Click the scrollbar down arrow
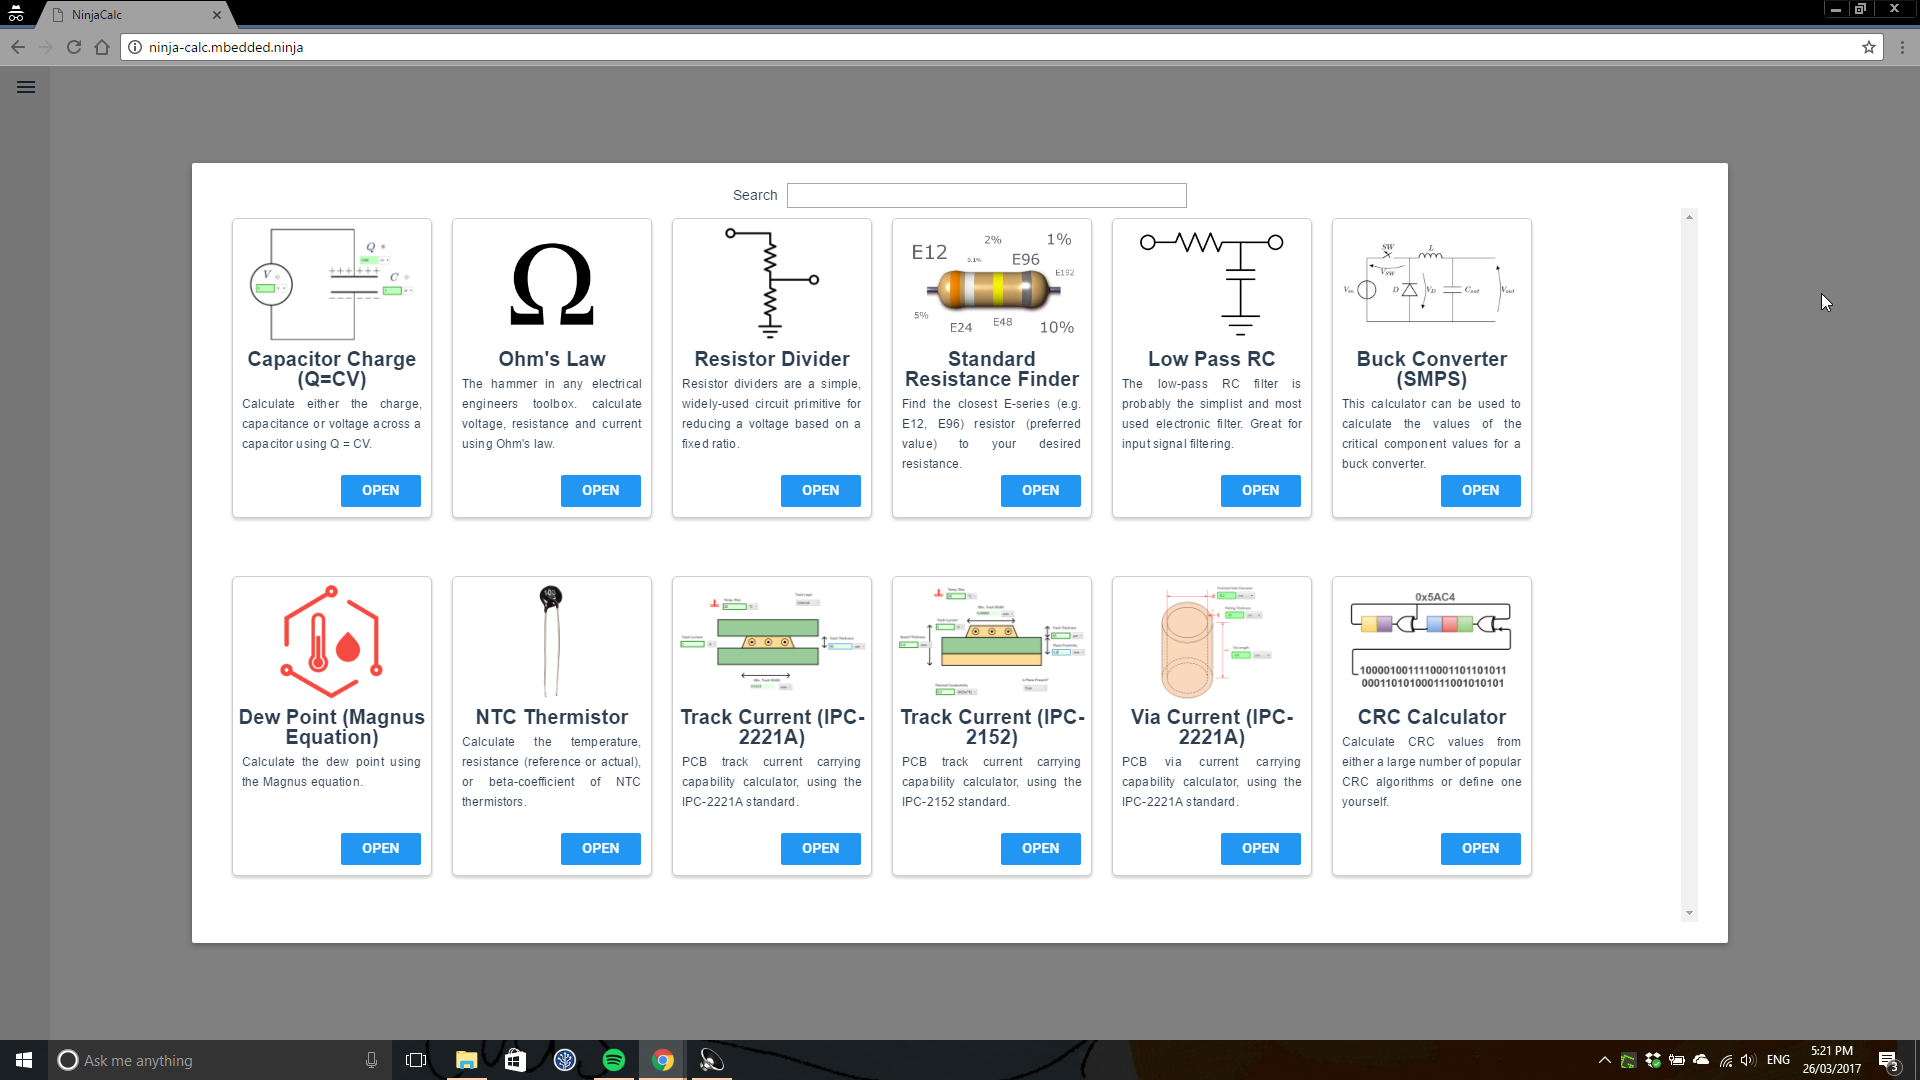This screenshot has height=1080, width=1920. point(1690,913)
